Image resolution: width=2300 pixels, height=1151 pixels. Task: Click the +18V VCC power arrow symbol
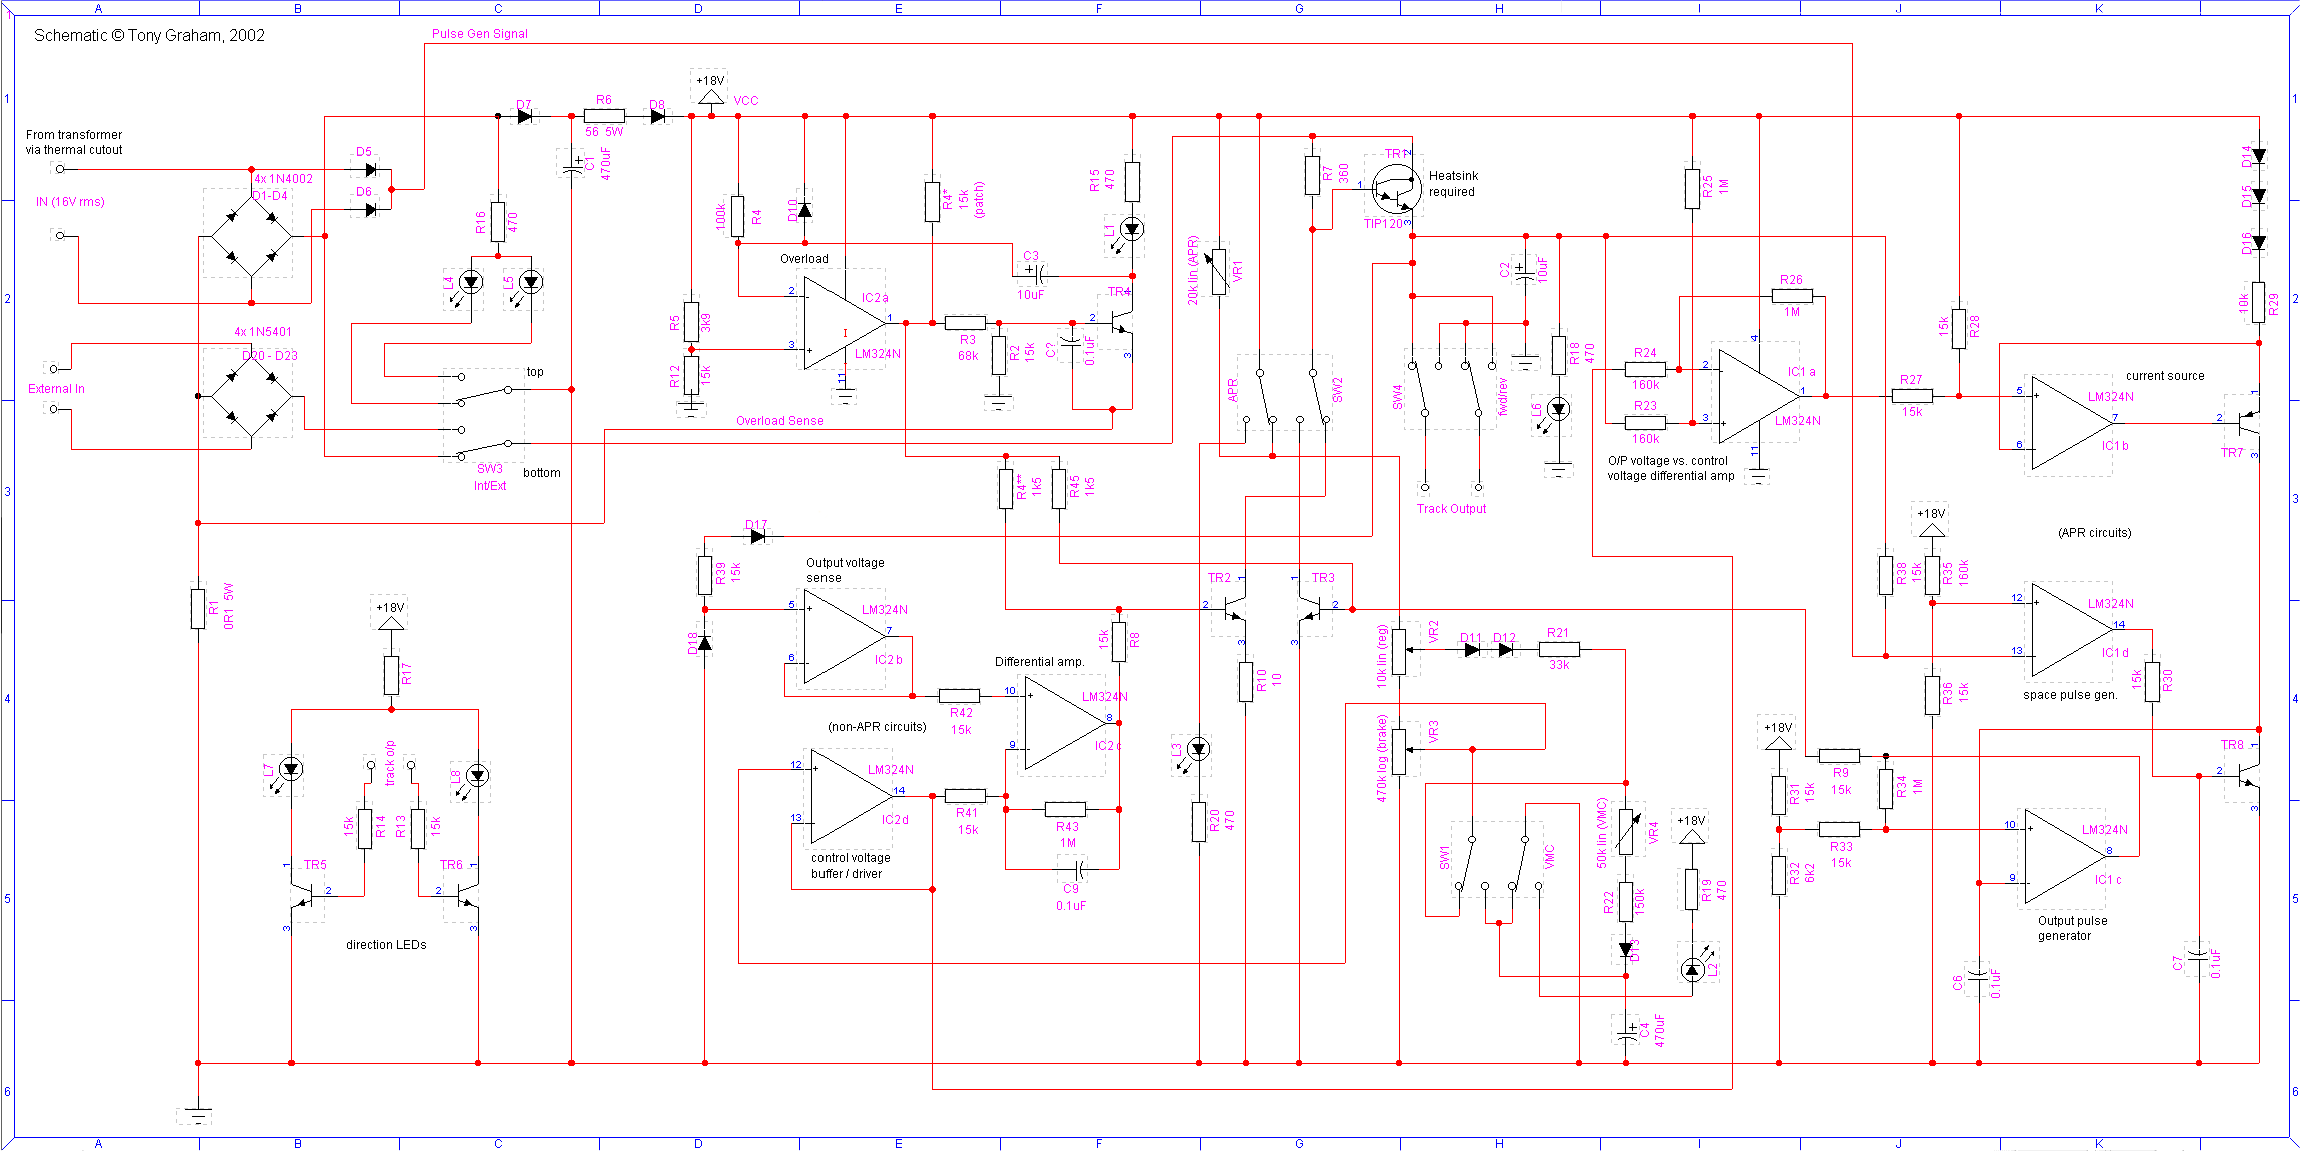coord(710,98)
